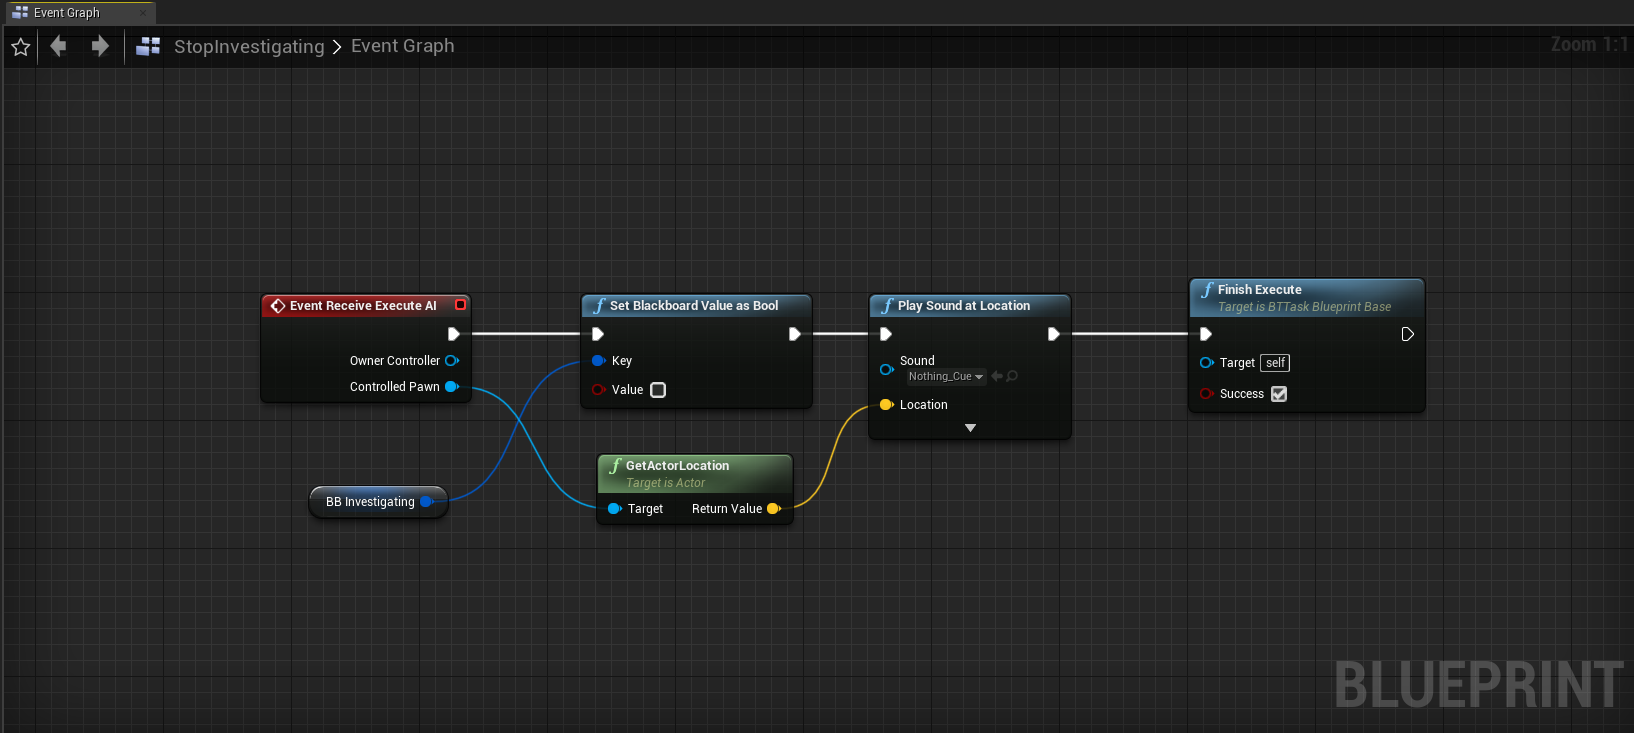Click Play Sound exec input pin

[886, 334]
